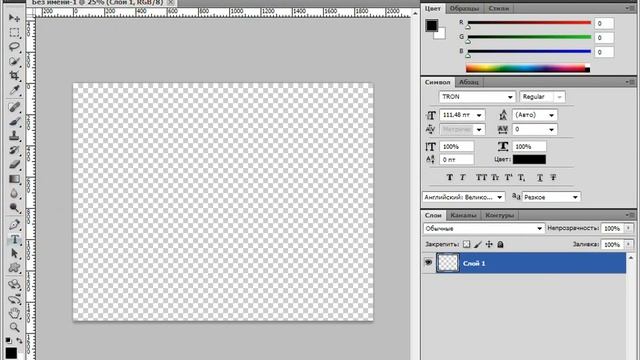Select the Eraser tool
640x360 pixels.
(14, 164)
